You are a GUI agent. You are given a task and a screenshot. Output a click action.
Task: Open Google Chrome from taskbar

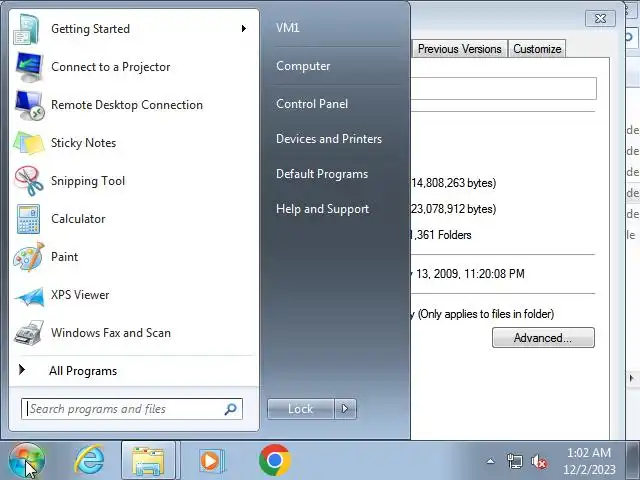pos(275,460)
